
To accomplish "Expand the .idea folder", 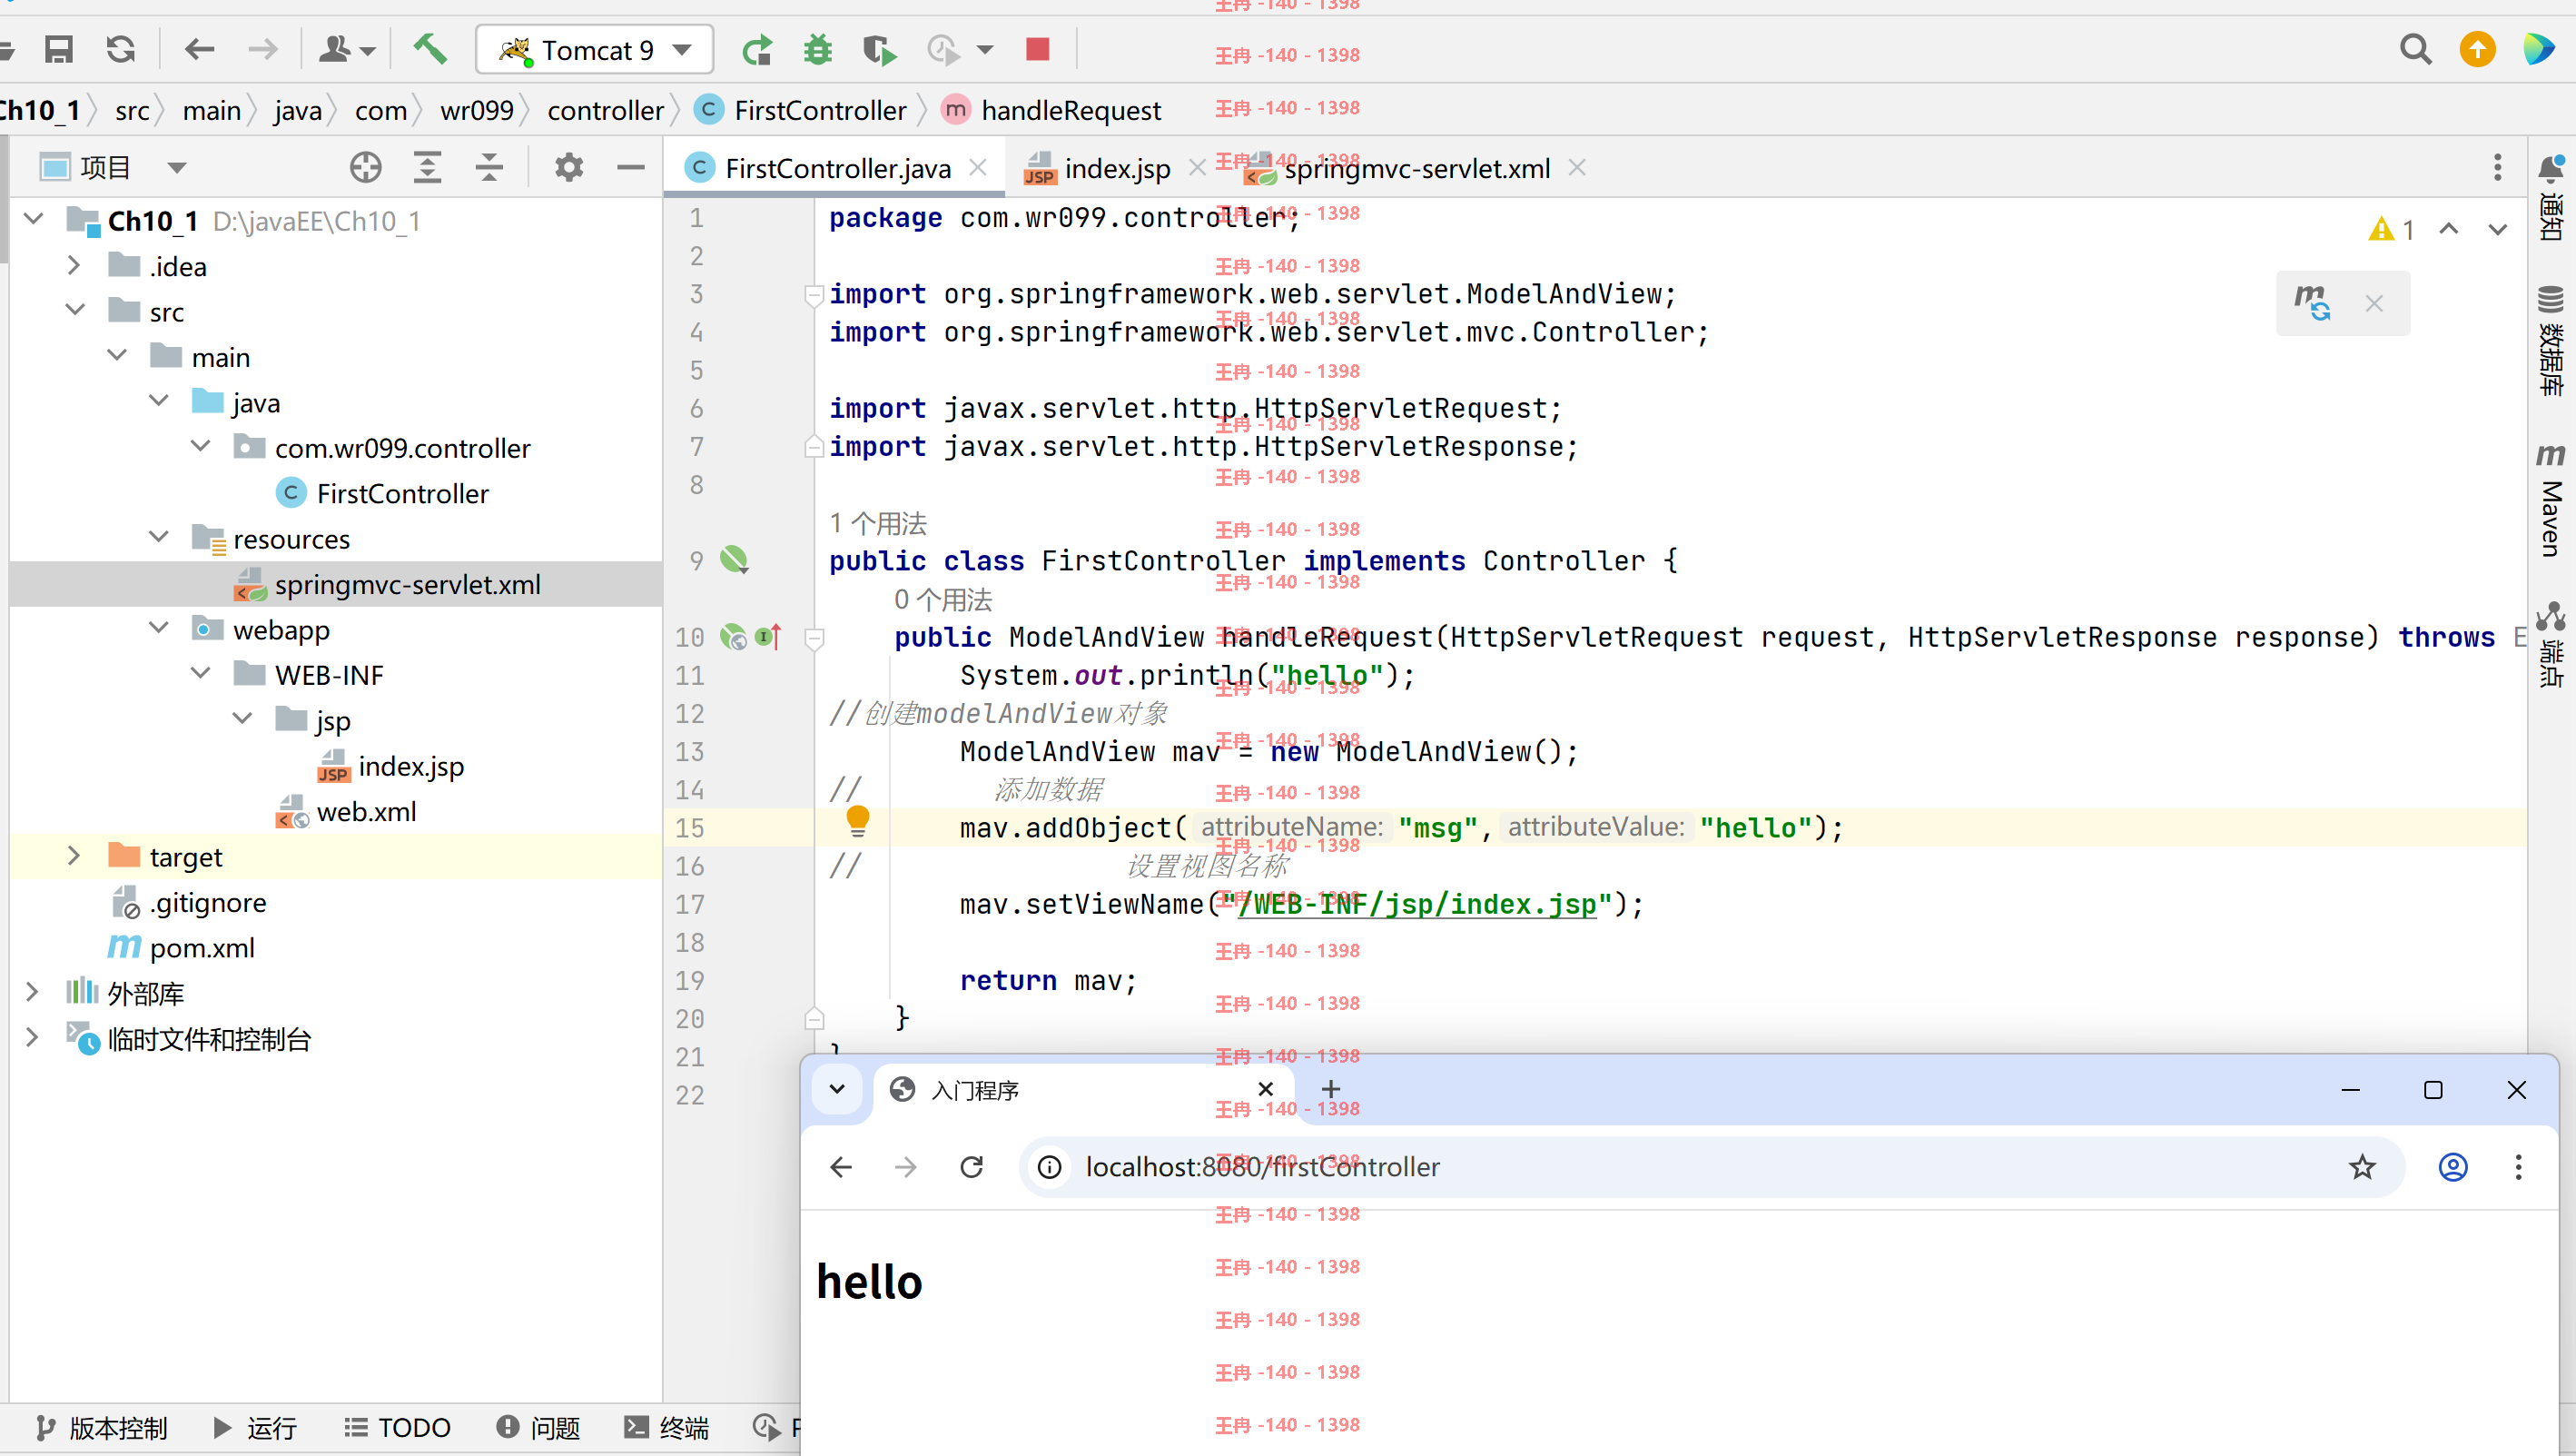I will click(x=74, y=265).
